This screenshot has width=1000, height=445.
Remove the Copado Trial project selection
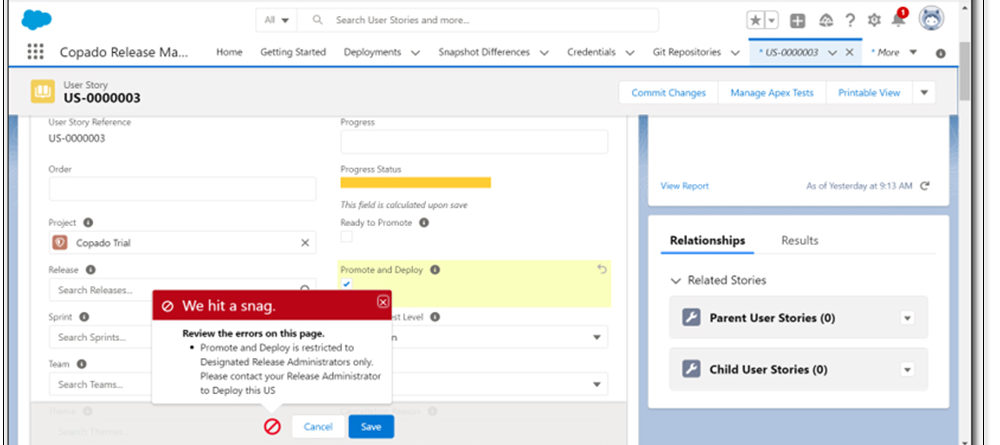(x=305, y=243)
